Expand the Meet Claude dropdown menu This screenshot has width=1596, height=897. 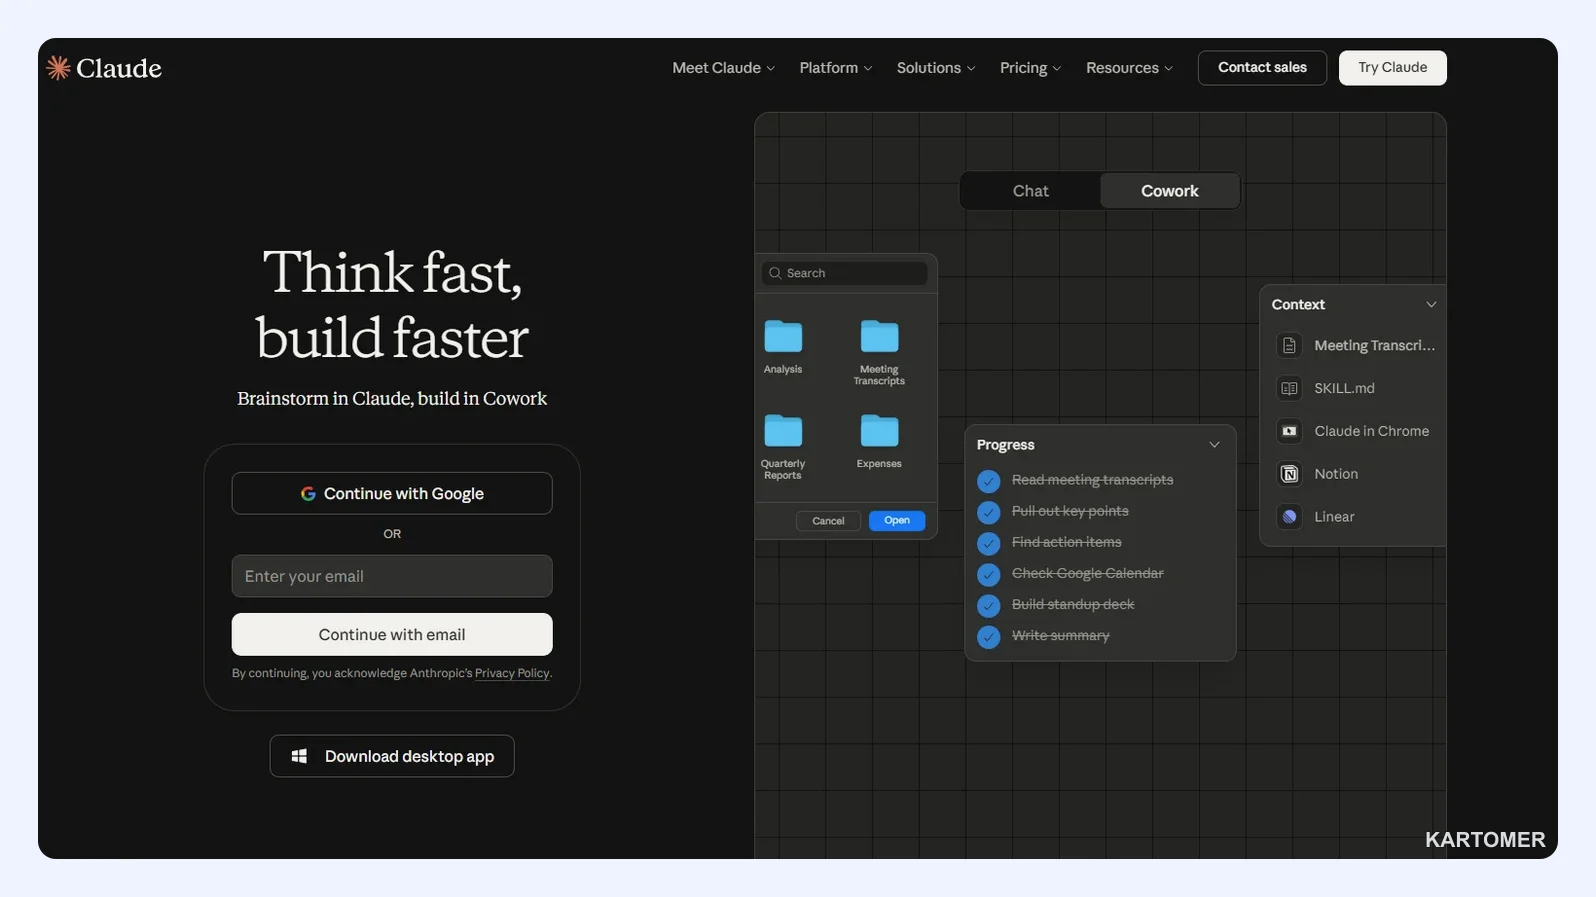coord(723,68)
